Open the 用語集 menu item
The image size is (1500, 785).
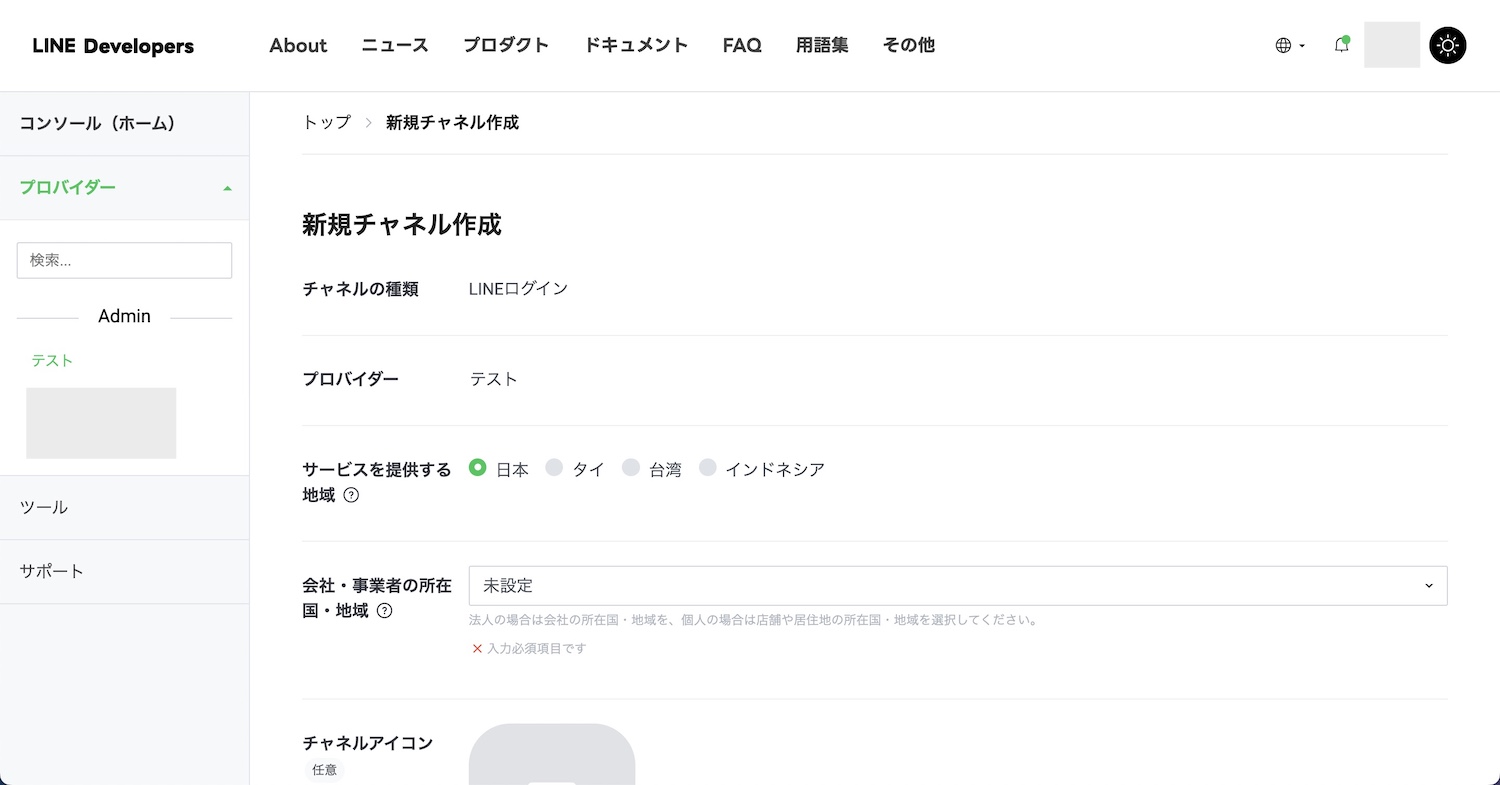coord(822,45)
